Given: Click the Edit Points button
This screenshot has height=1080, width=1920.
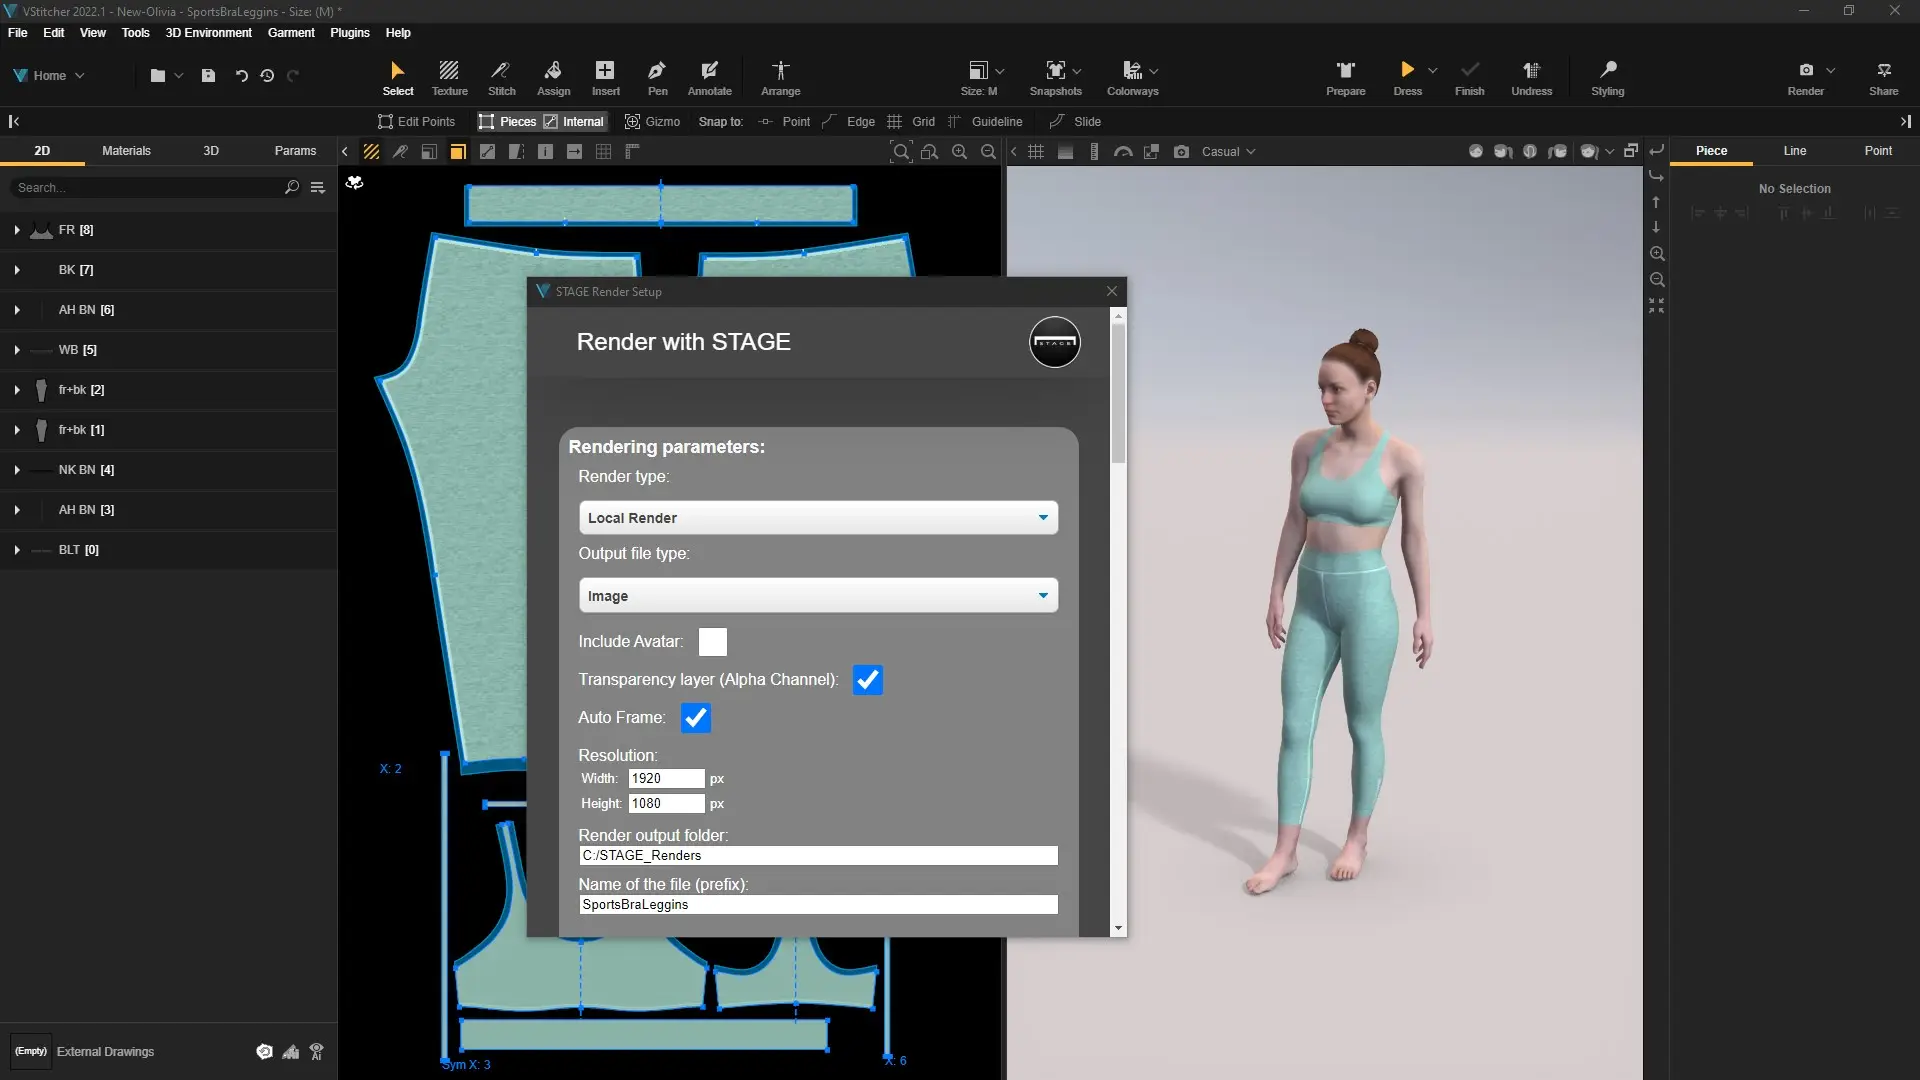Looking at the screenshot, I should tap(416, 122).
